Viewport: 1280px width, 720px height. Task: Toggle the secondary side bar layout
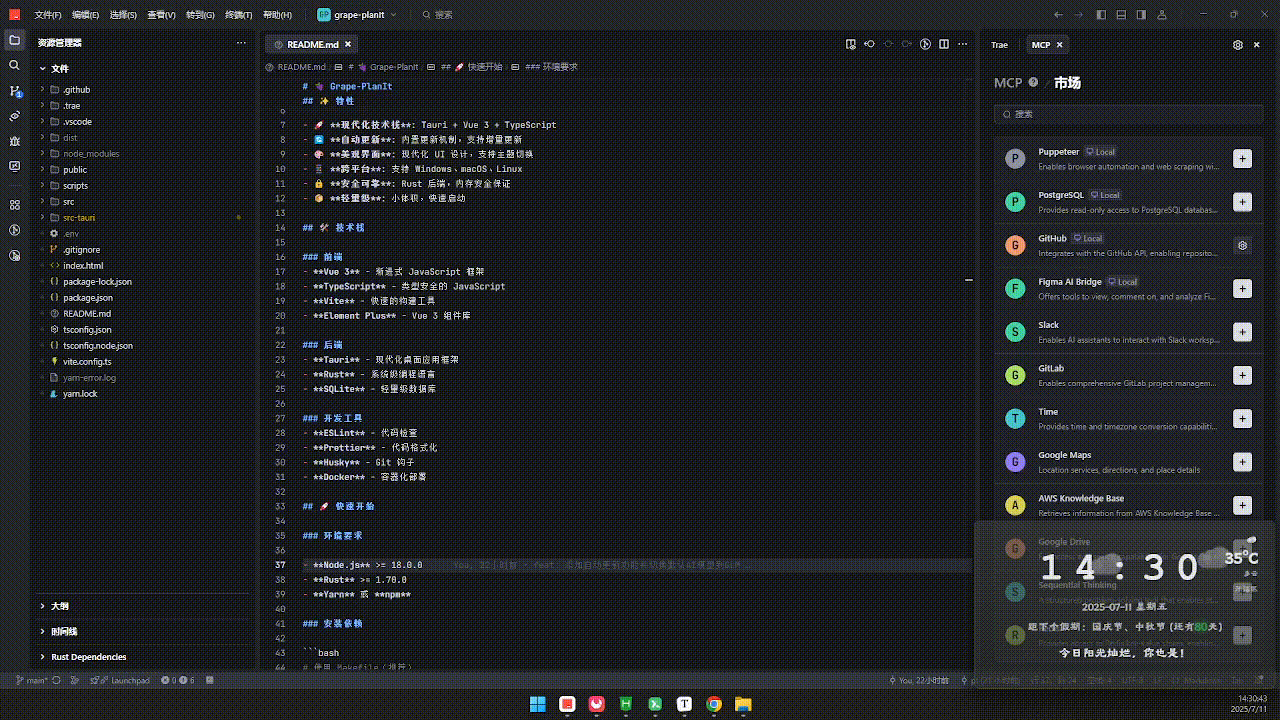[x=1143, y=15]
